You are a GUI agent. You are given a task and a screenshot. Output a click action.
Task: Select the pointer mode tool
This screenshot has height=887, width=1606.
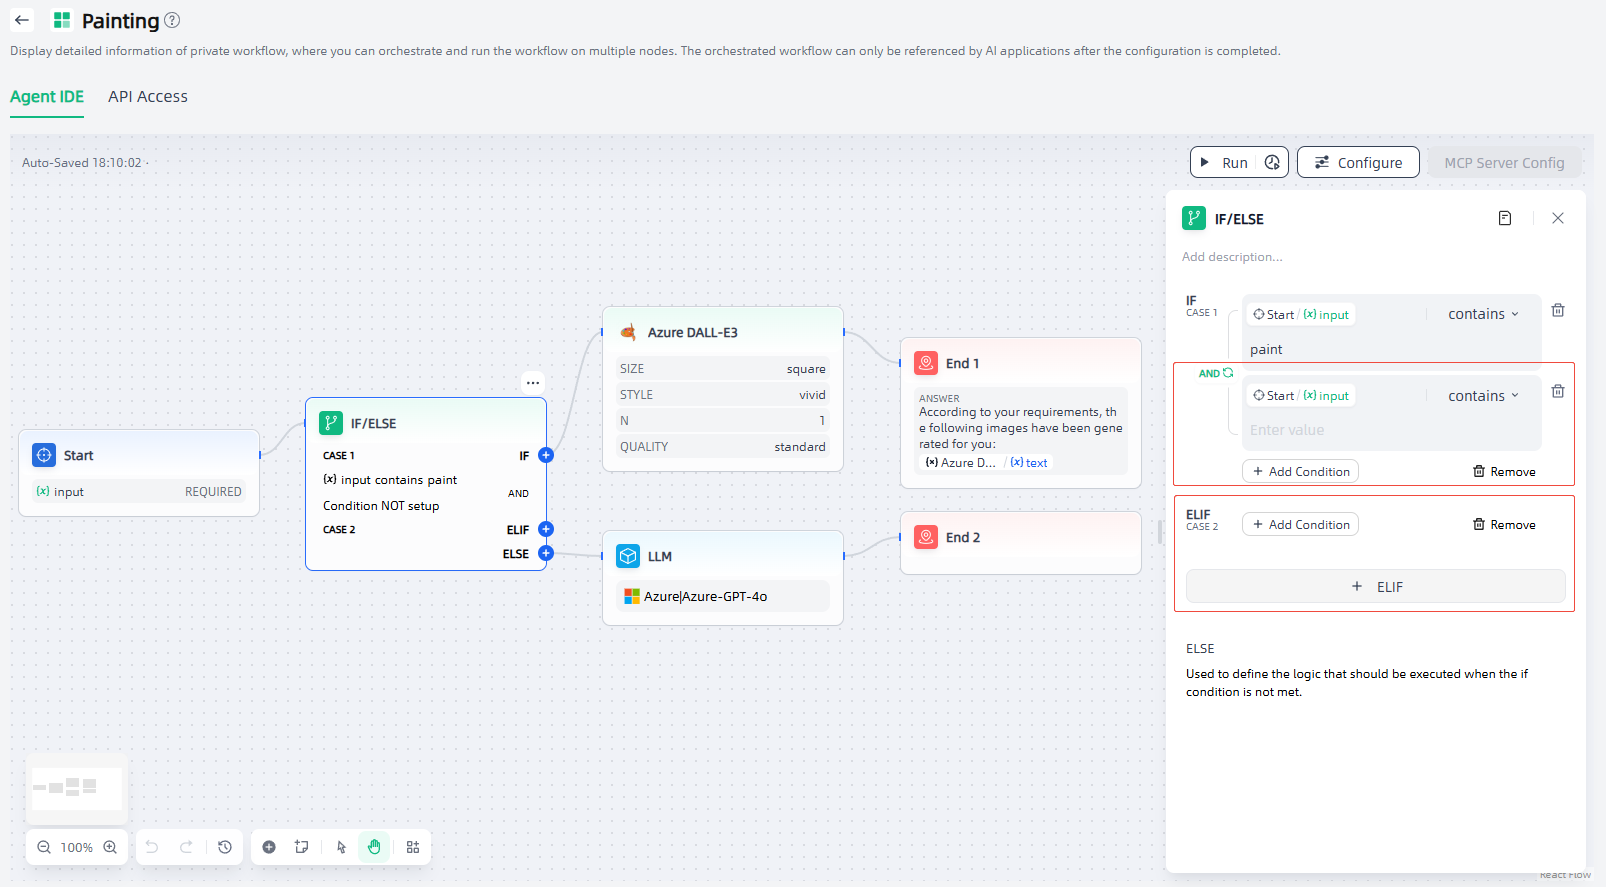click(341, 847)
